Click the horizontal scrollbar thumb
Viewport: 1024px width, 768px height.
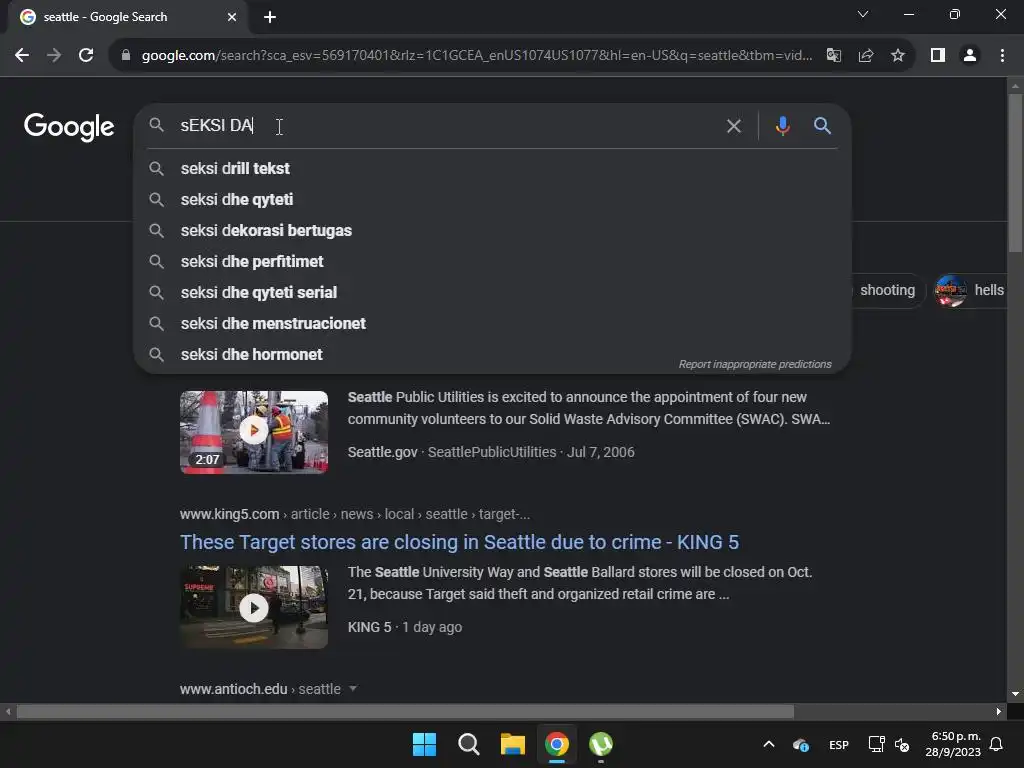tap(405, 711)
